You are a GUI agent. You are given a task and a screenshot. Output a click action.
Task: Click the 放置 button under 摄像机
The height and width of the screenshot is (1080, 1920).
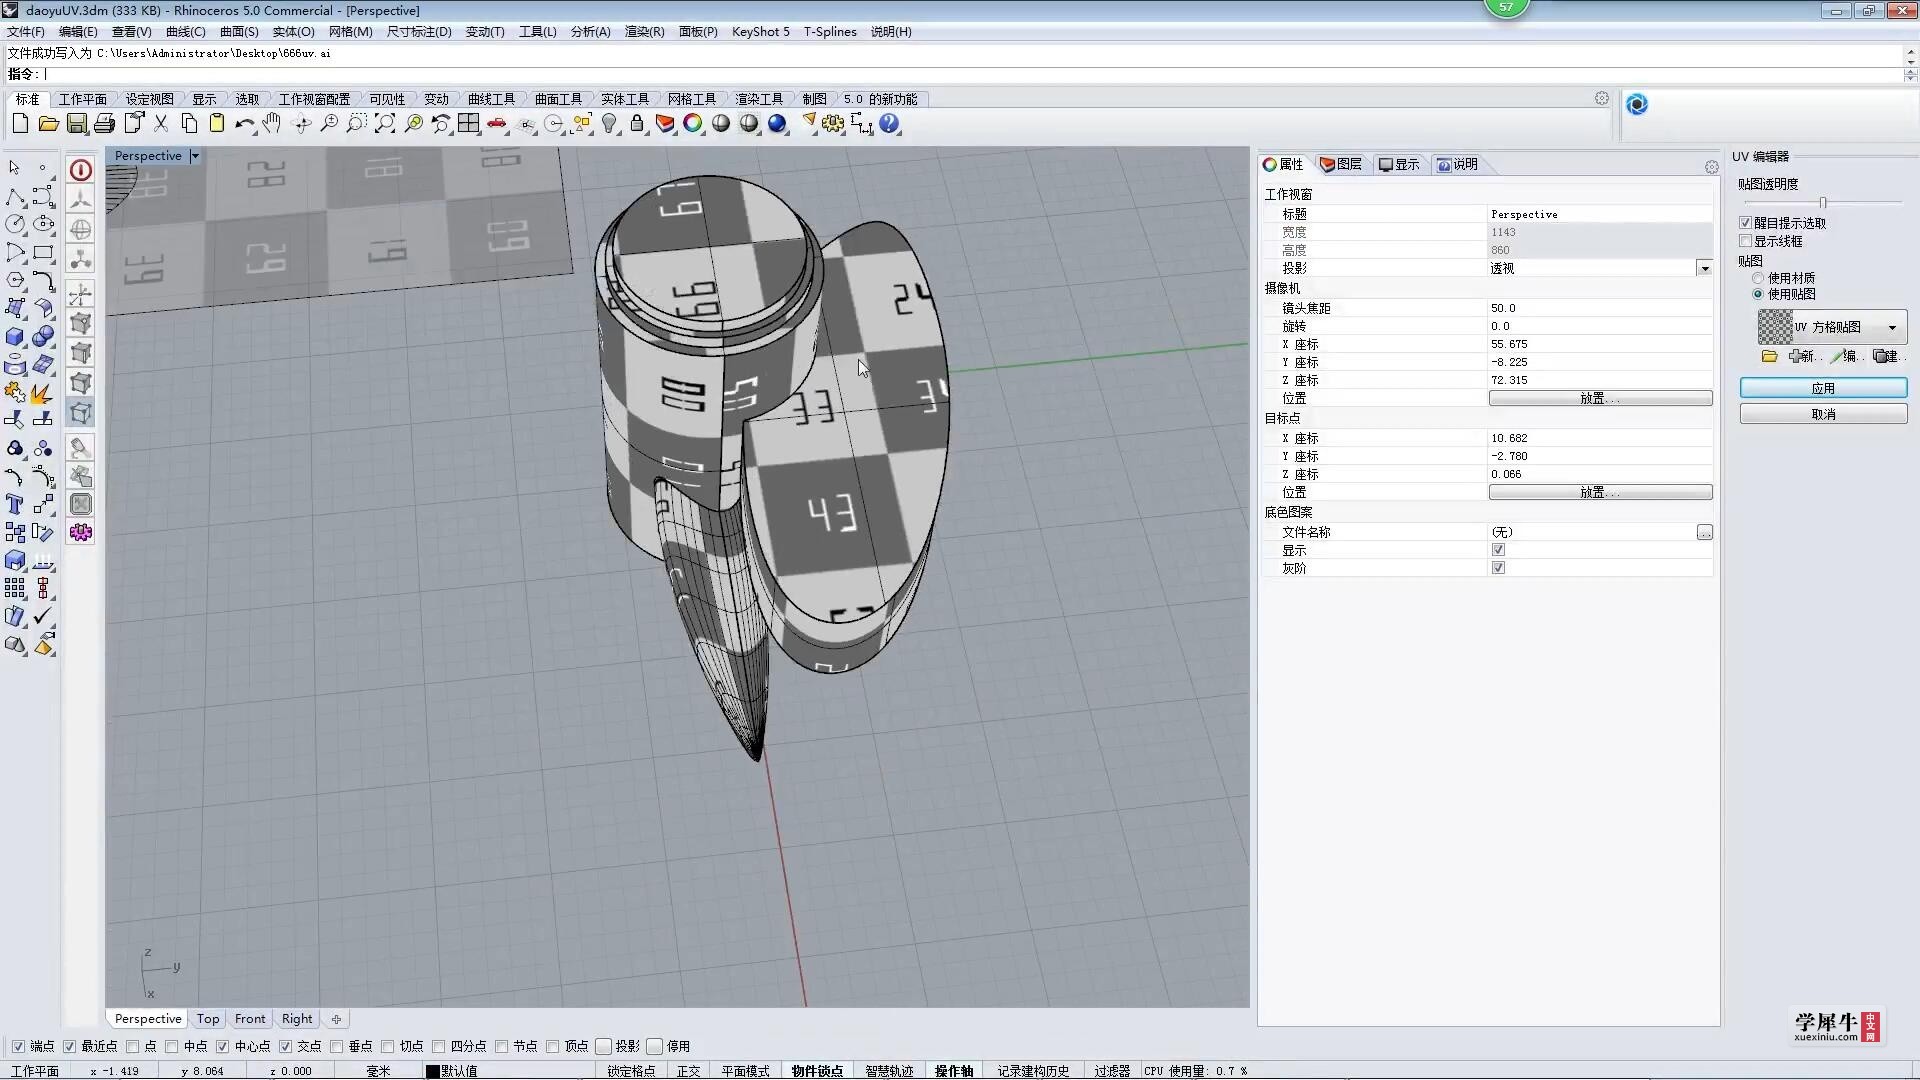1600,398
